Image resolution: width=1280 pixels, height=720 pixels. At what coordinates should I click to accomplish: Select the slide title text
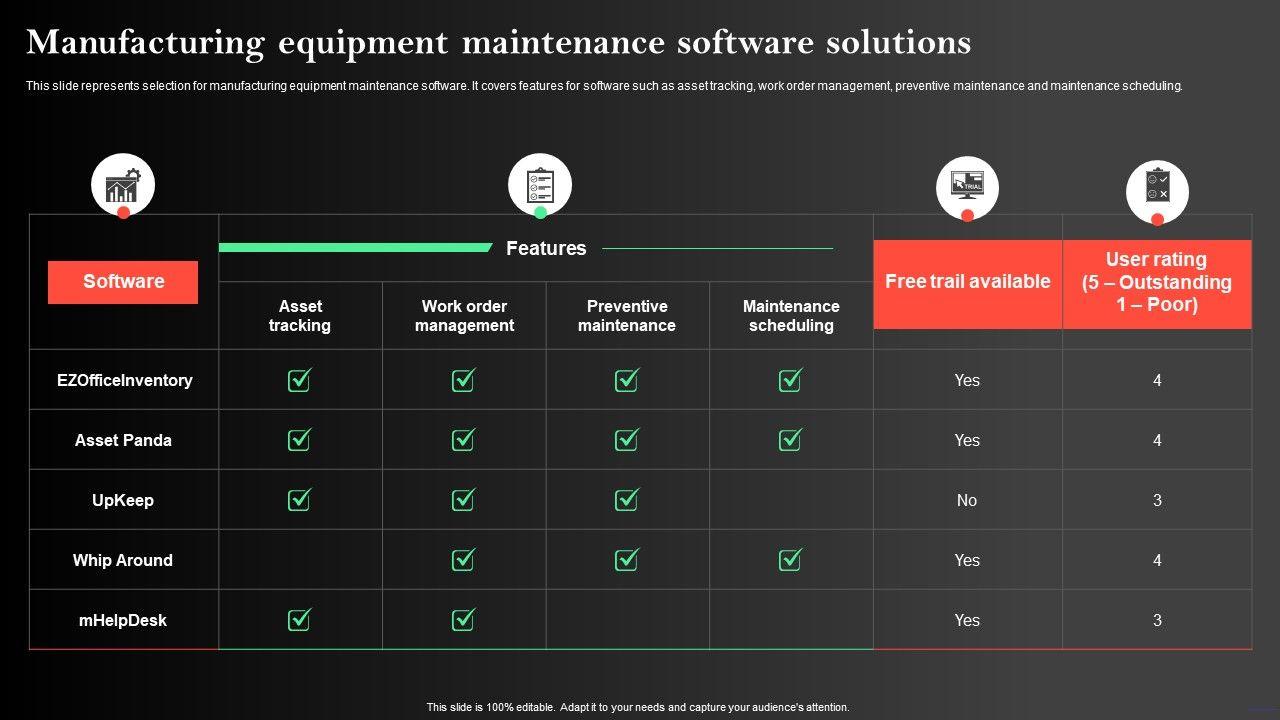click(498, 42)
